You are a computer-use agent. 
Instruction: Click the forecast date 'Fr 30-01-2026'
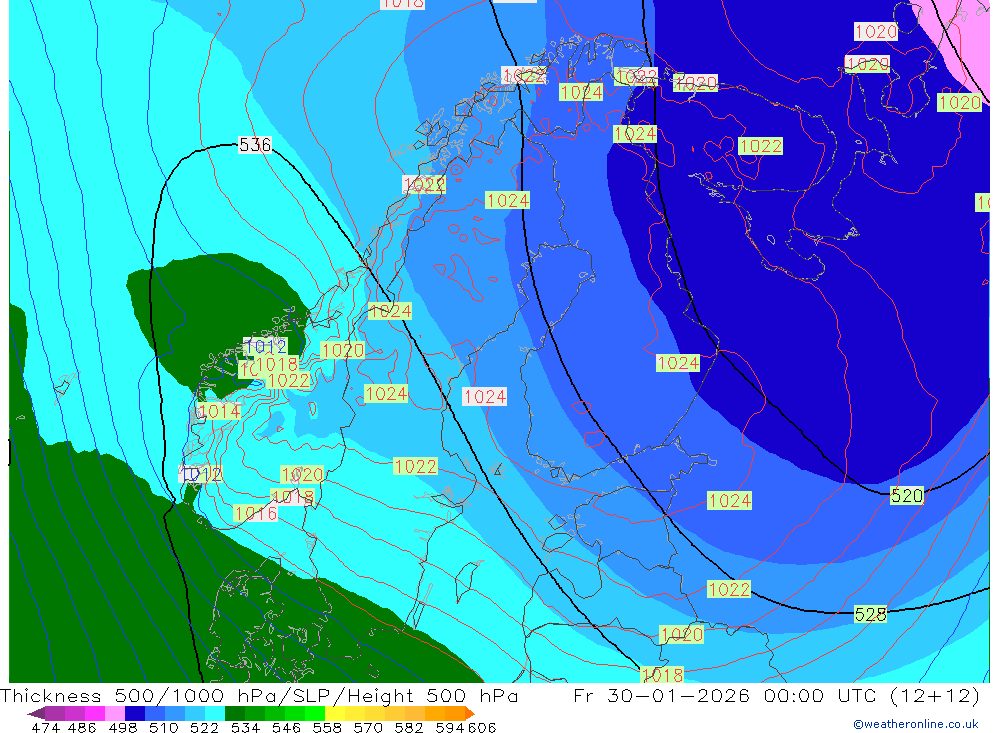[663, 695]
